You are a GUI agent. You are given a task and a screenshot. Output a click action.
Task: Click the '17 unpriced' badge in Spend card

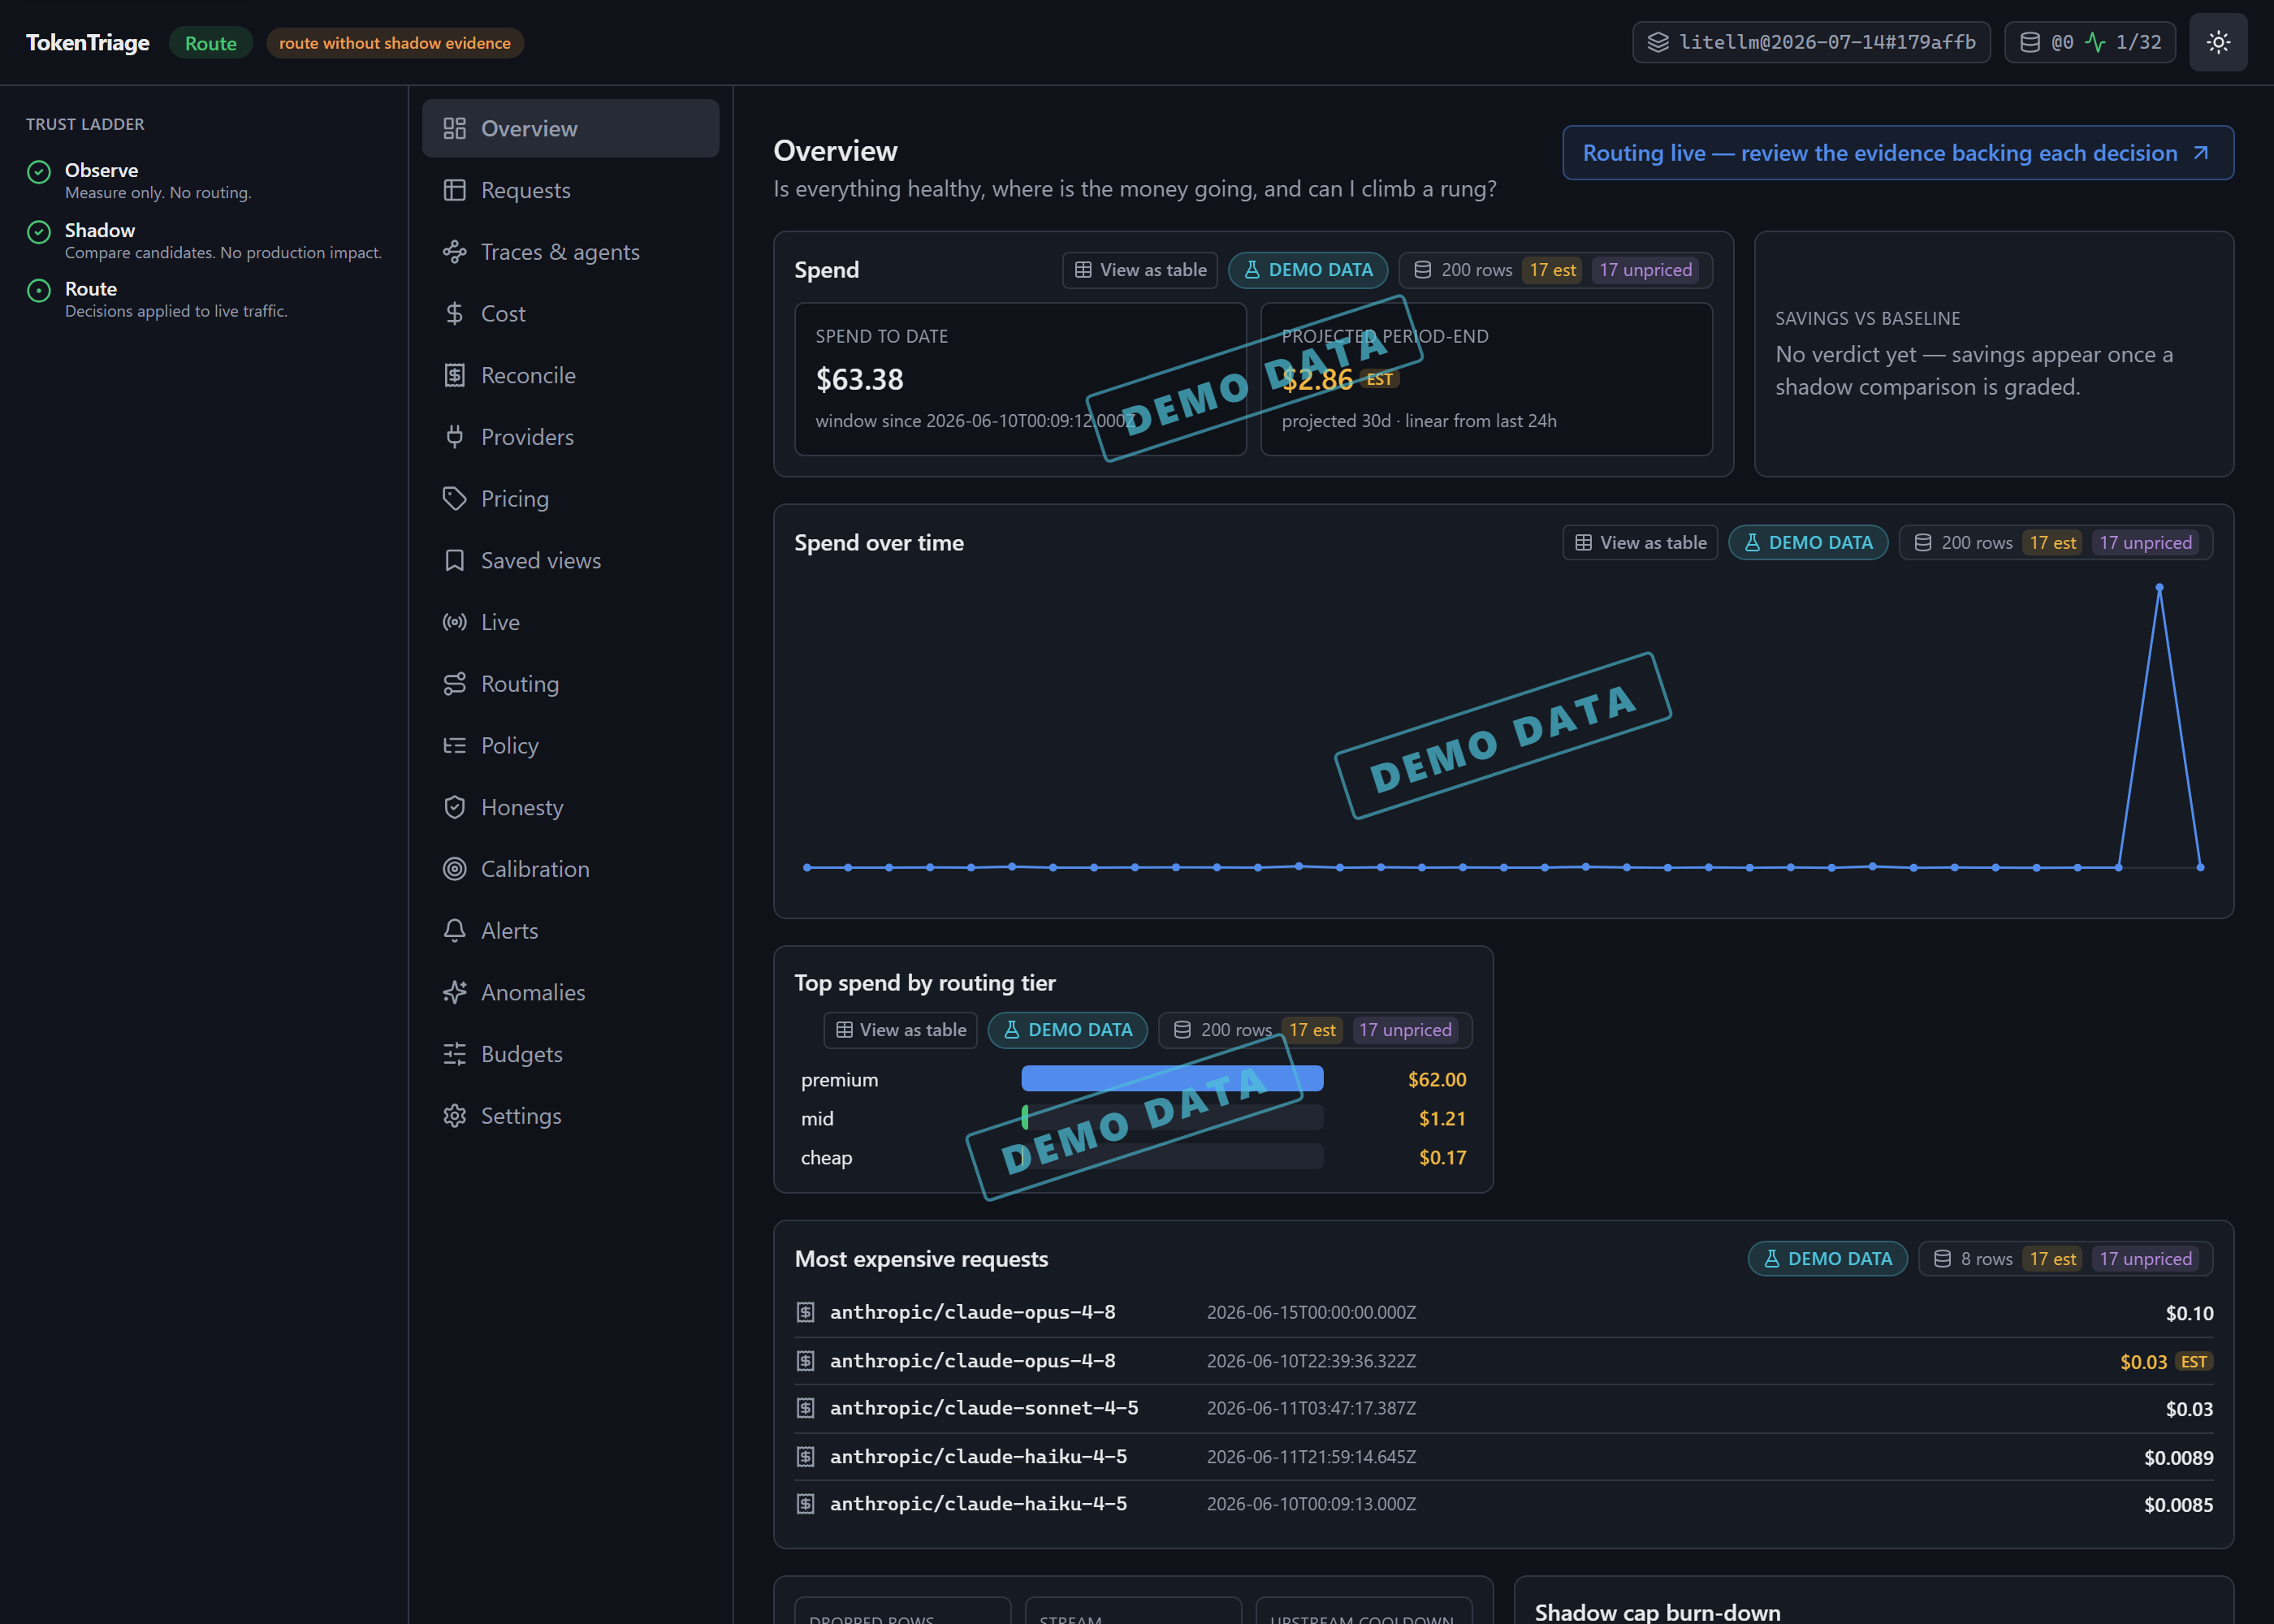coord(1645,270)
